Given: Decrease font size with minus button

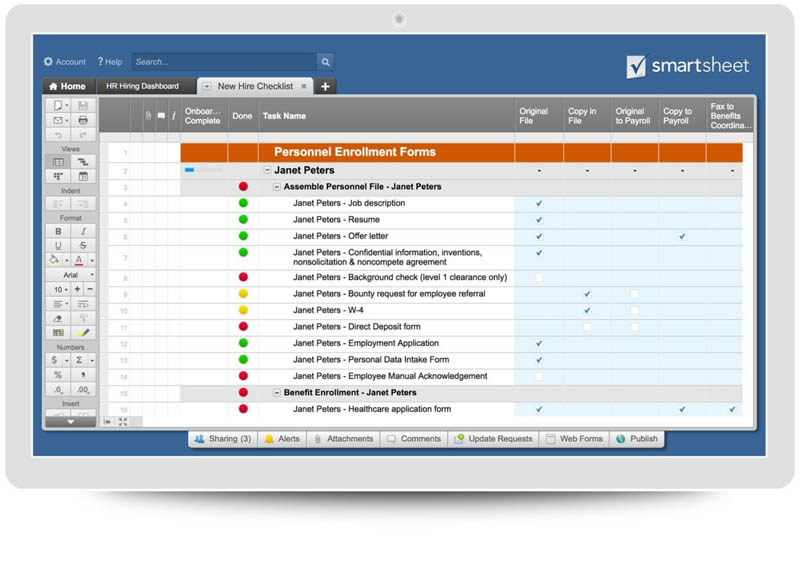Looking at the screenshot, I should click(90, 289).
